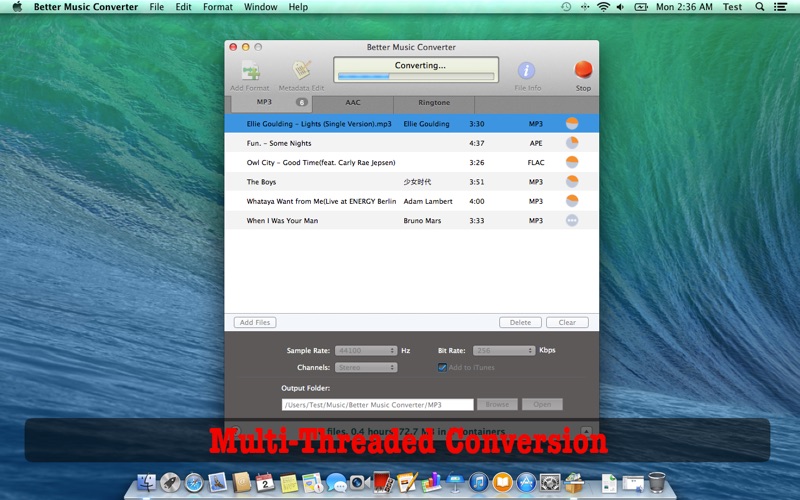Click the Delete button
This screenshot has height=500, width=800.
tap(520, 322)
